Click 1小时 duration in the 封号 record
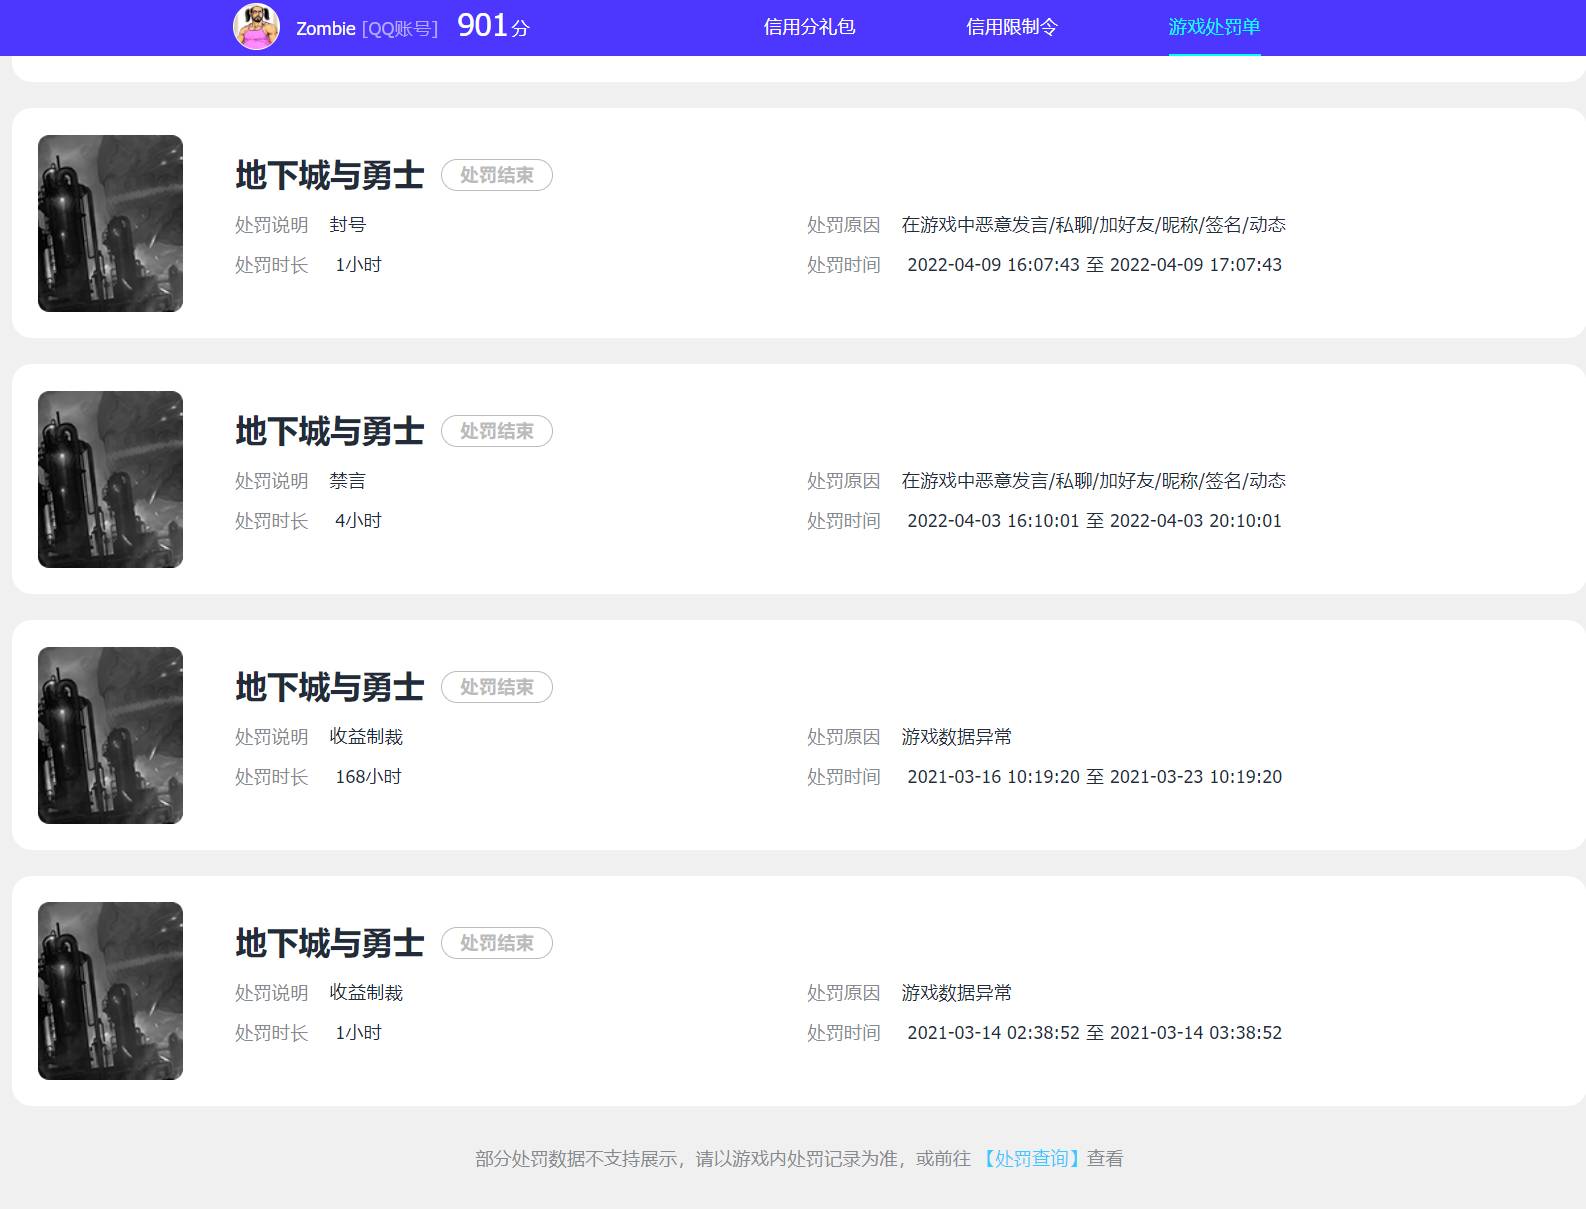This screenshot has height=1209, width=1586. click(x=358, y=265)
